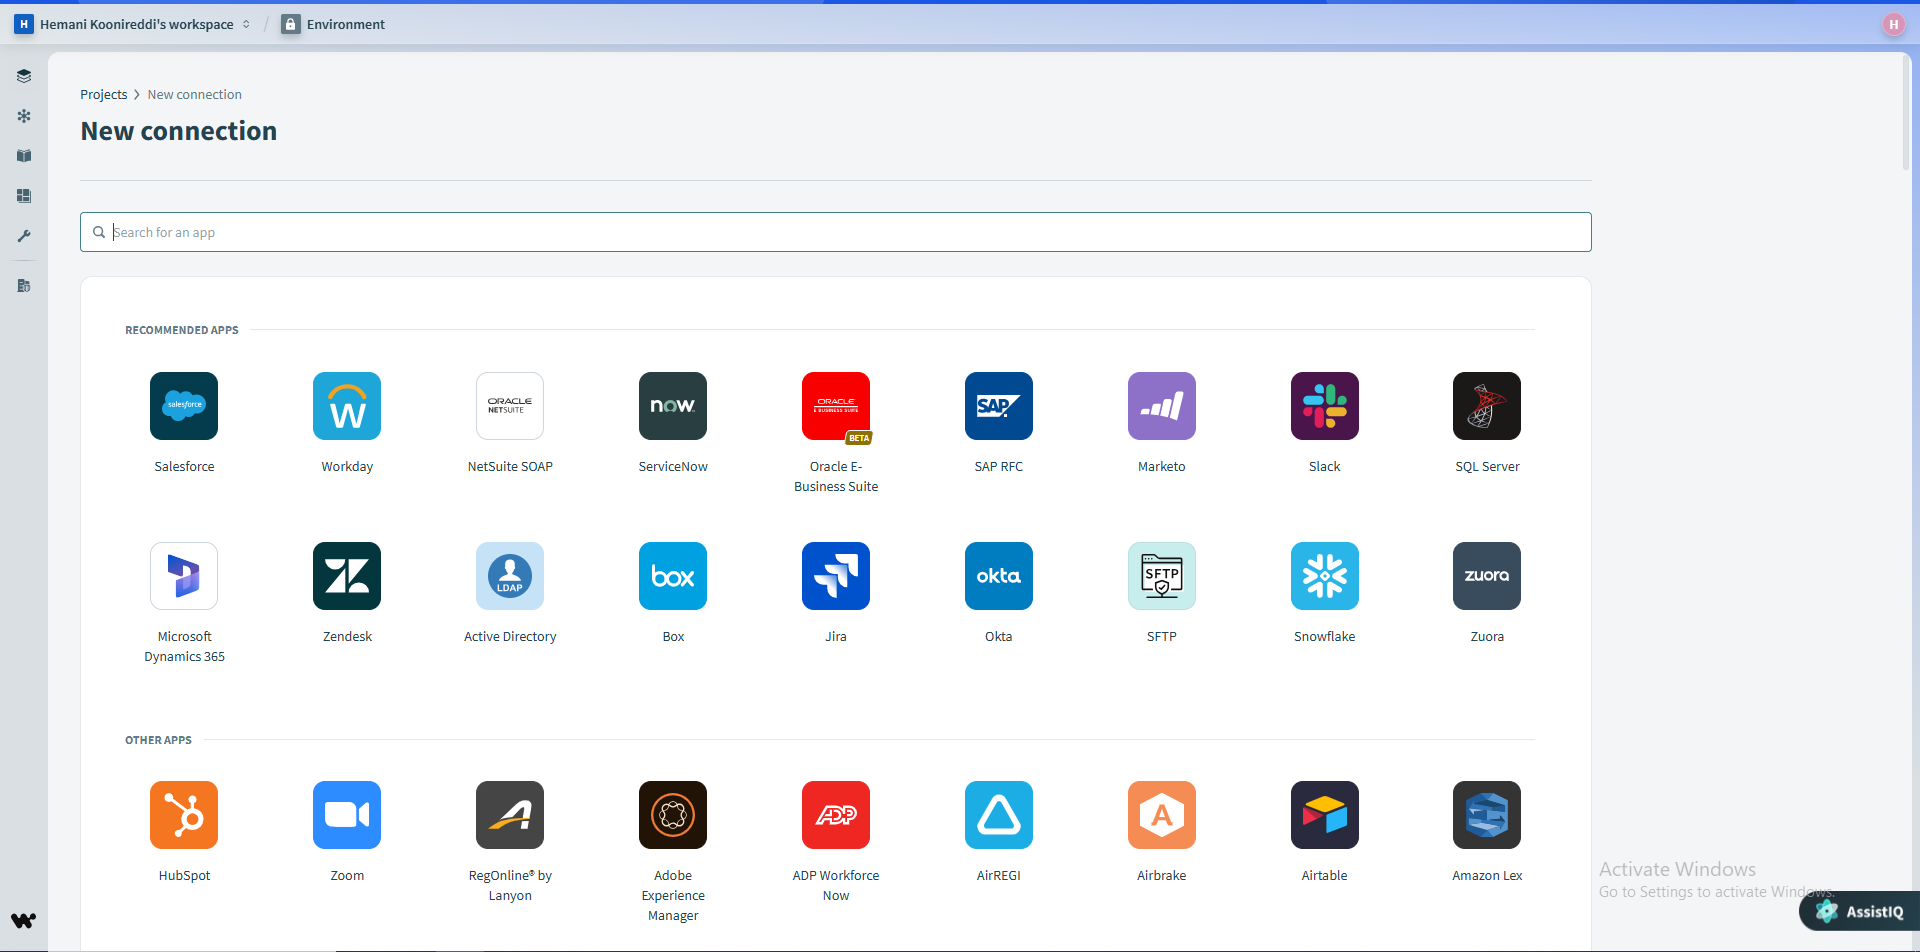This screenshot has width=1920, height=952.
Task: Choose the SQL Server app icon
Action: coord(1487,406)
